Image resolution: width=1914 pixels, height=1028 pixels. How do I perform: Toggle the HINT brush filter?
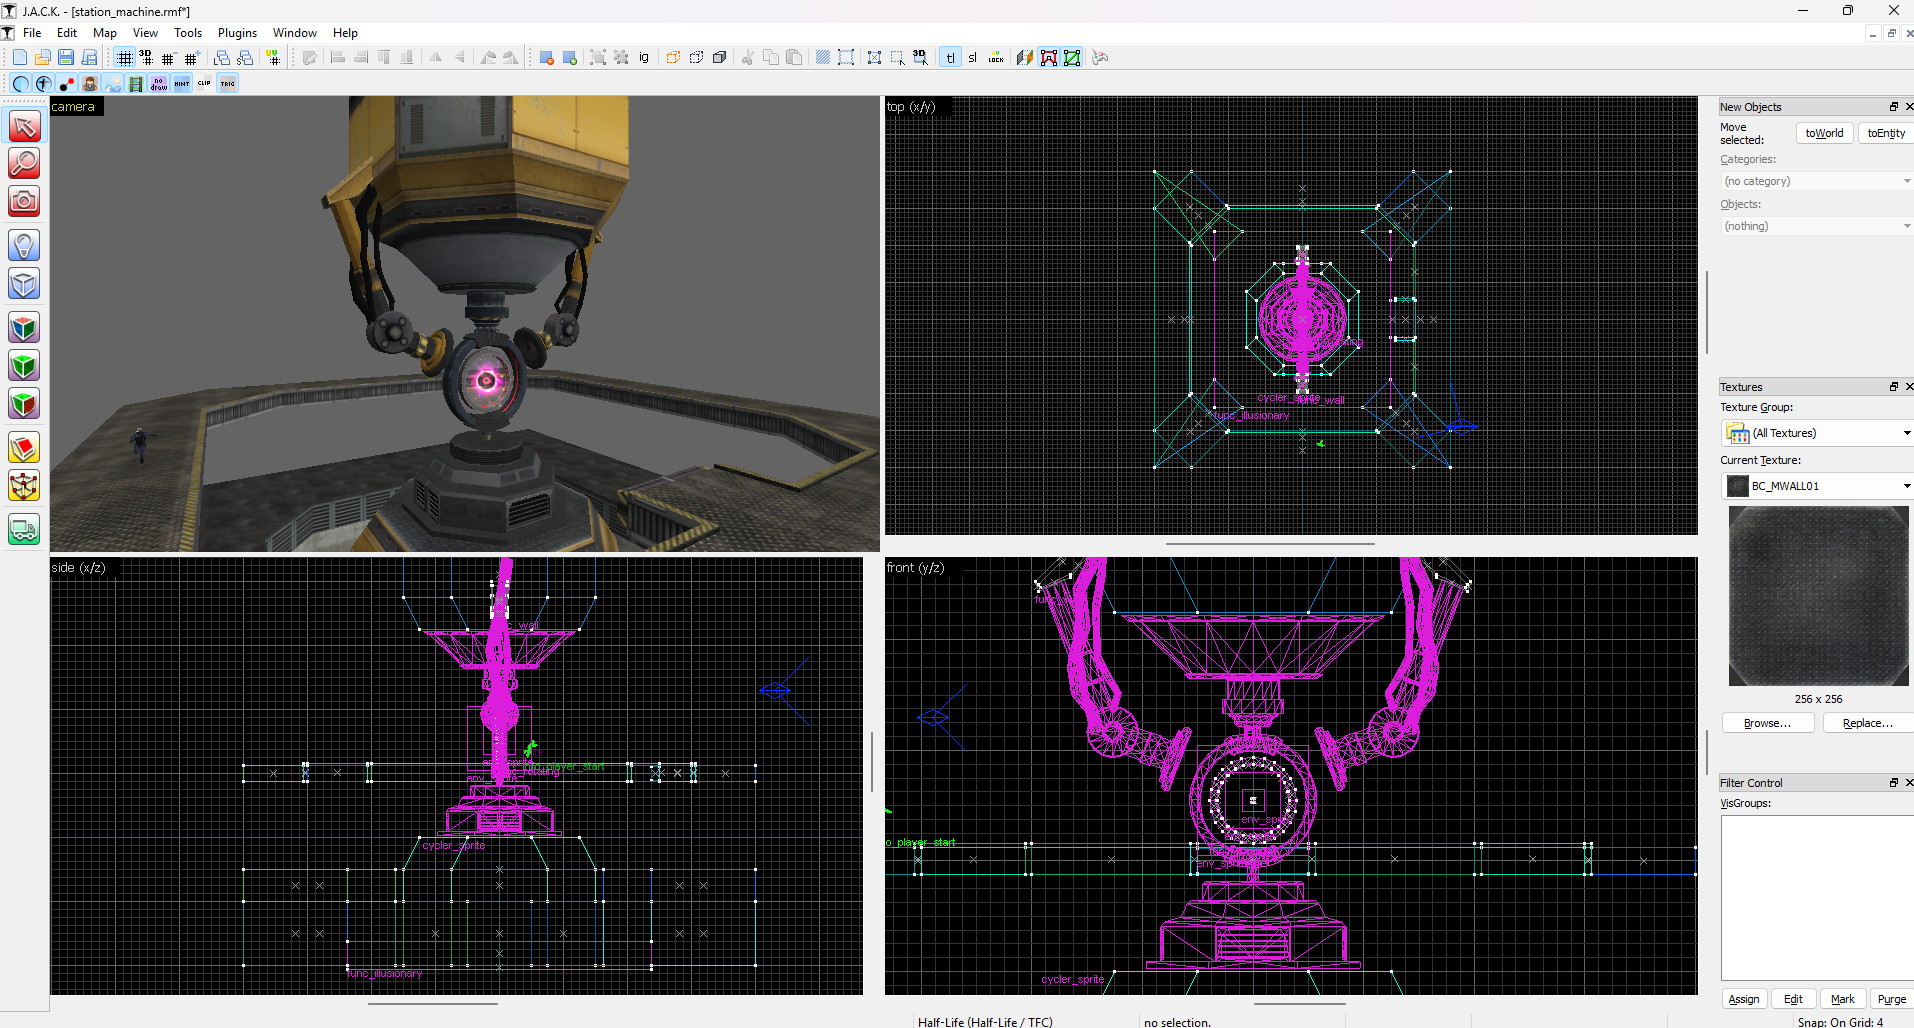point(181,84)
